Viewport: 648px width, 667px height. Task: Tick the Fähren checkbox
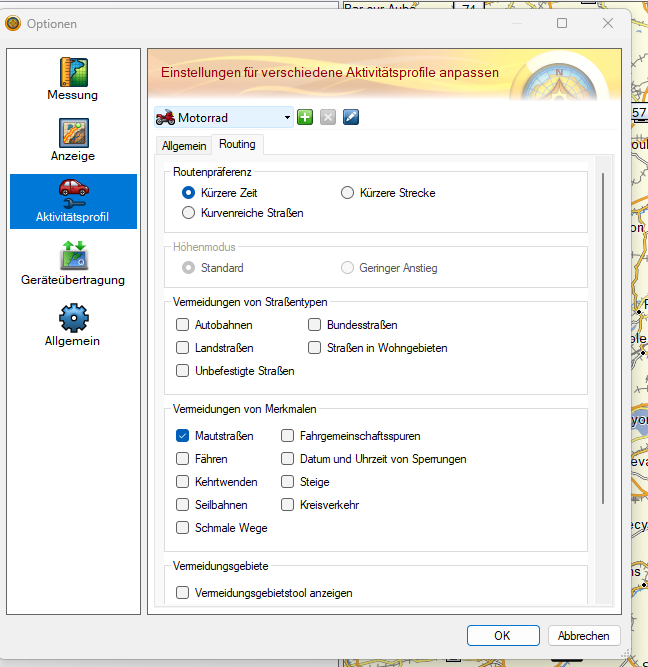coord(182,459)
